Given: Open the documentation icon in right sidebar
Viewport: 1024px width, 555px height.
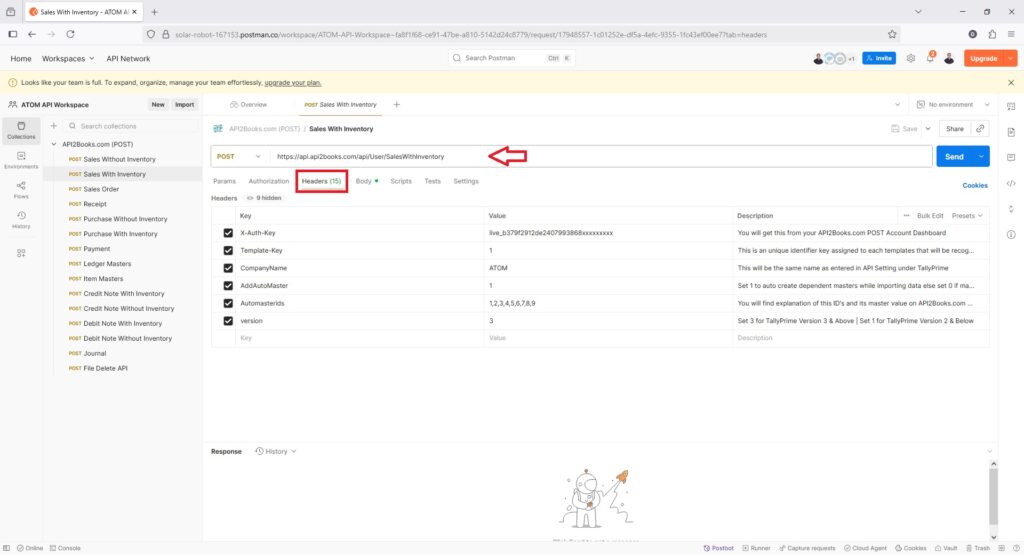Looking at the screenshot, I should point(1011,132).
